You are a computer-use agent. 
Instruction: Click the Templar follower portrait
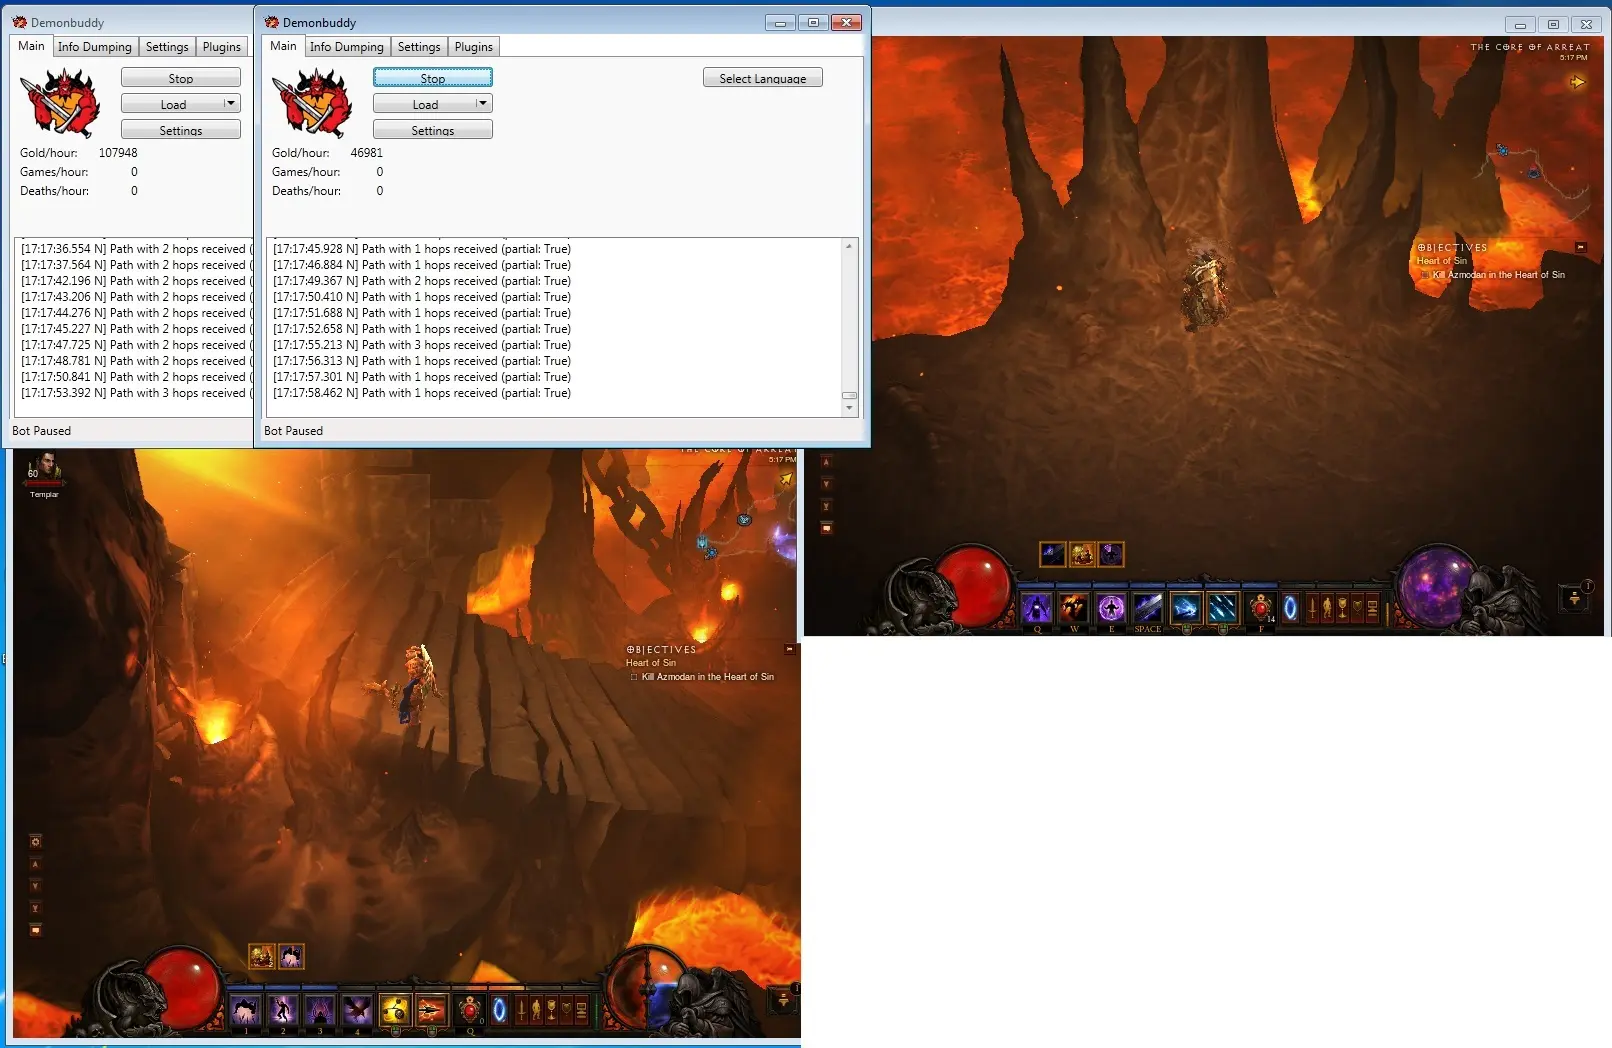pyautogui.click(x=44, y=468)
